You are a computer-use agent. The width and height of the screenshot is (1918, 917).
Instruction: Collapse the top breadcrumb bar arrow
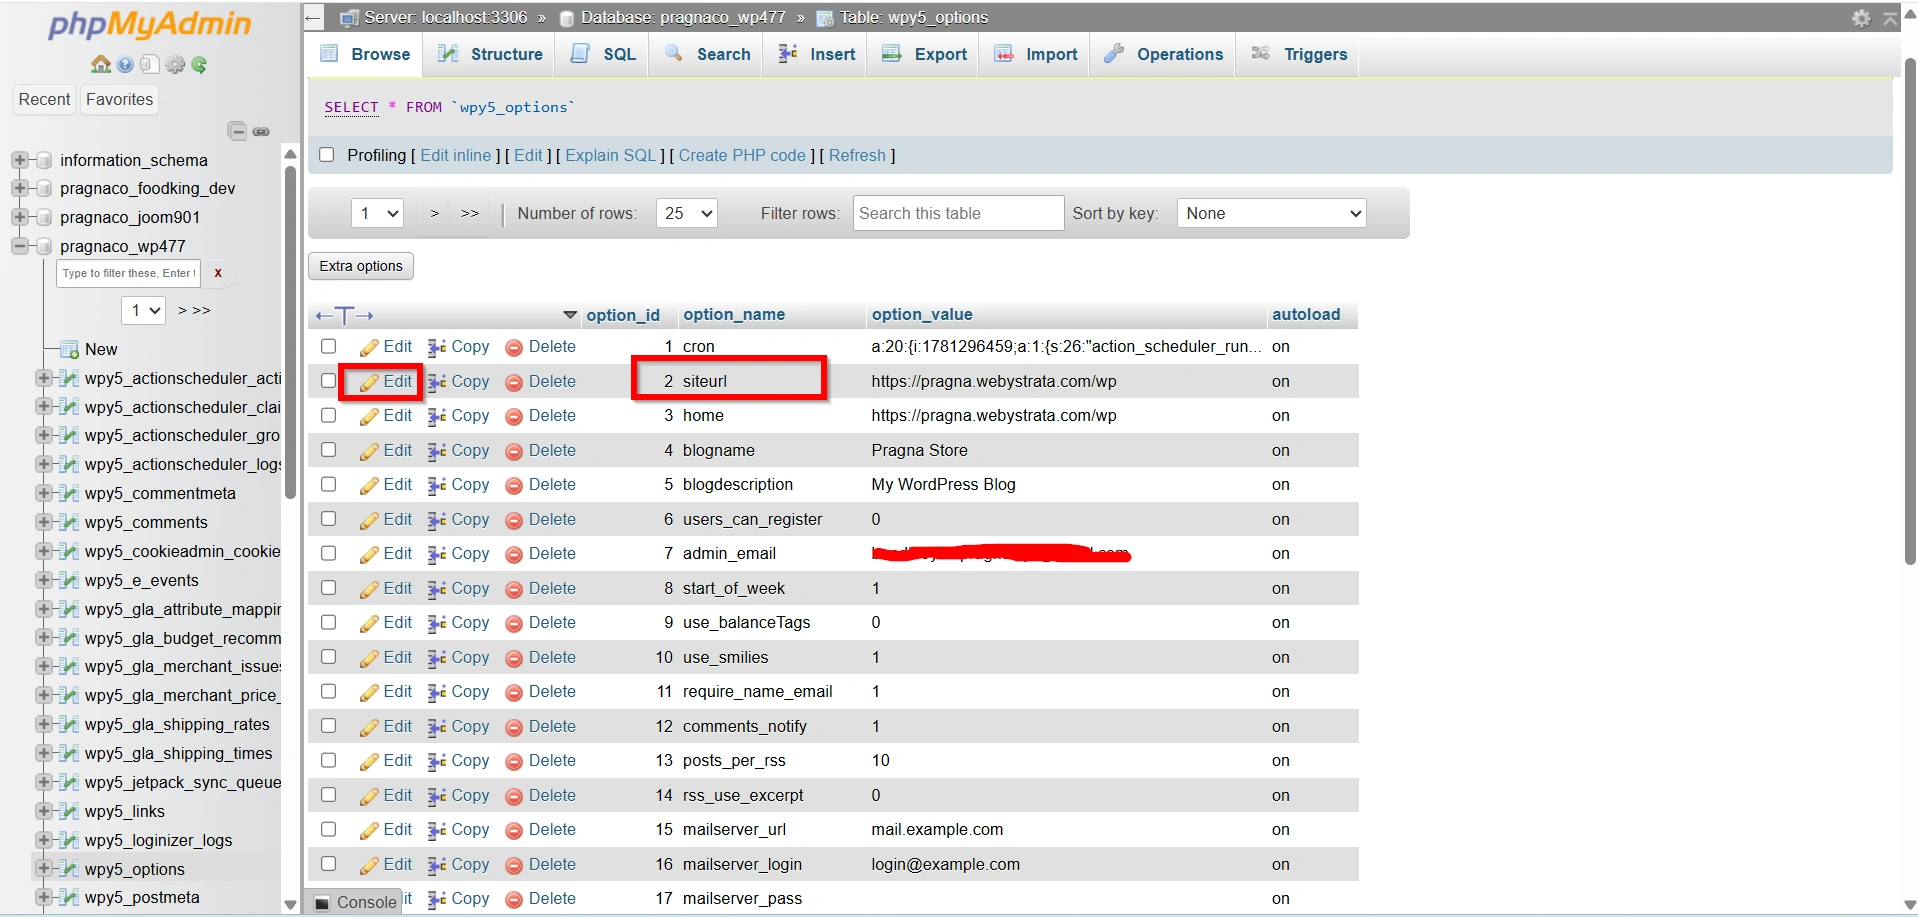click(x=1890, y=18)
